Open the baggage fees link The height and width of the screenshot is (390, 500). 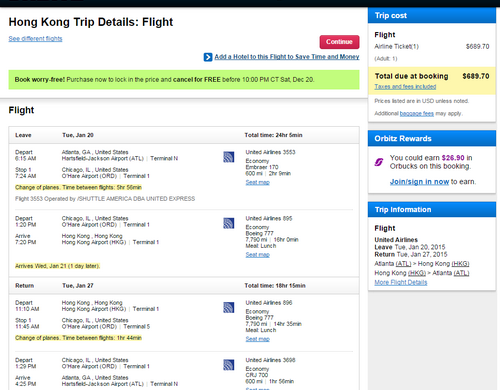(x=417, y=114)
